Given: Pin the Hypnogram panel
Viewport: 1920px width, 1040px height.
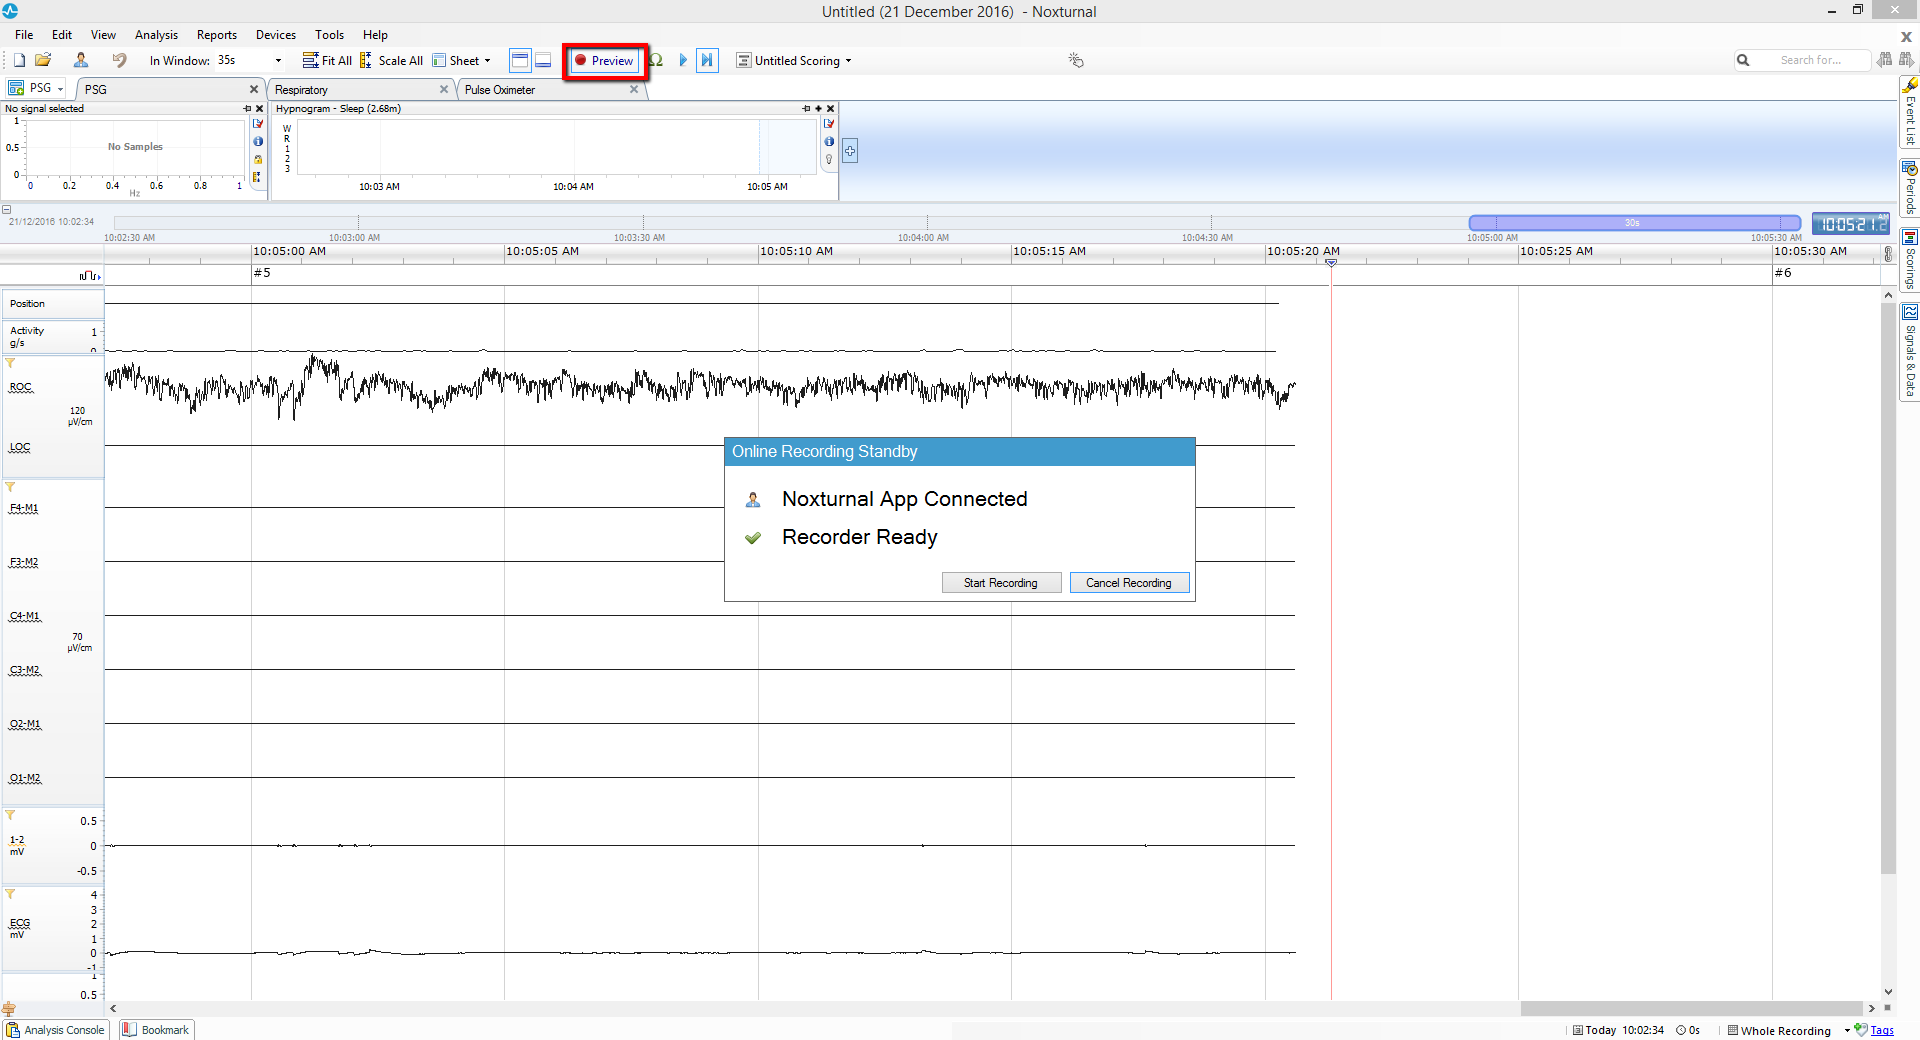Looking at the screenshot, I should (x=806, y=108).
